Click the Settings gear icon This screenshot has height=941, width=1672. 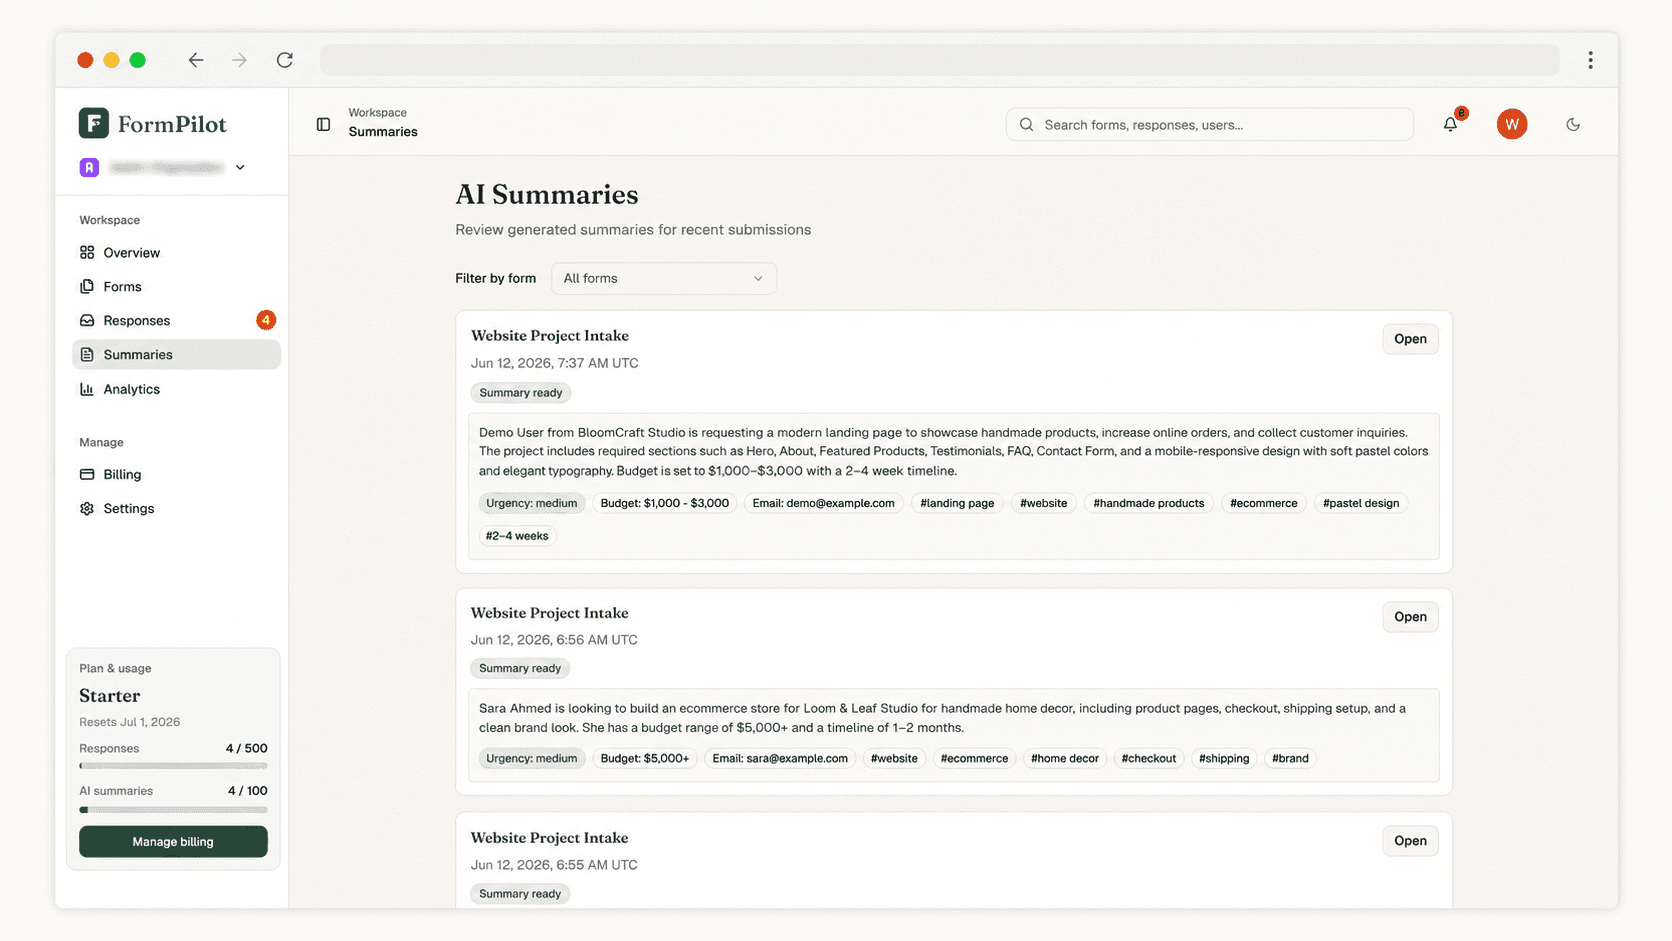click(x=87, y=508)
